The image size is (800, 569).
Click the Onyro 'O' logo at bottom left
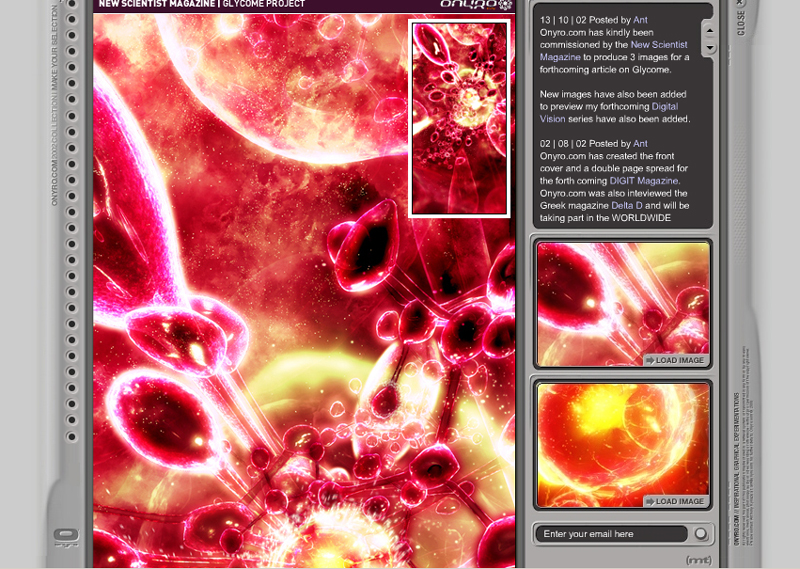[66, 537]
